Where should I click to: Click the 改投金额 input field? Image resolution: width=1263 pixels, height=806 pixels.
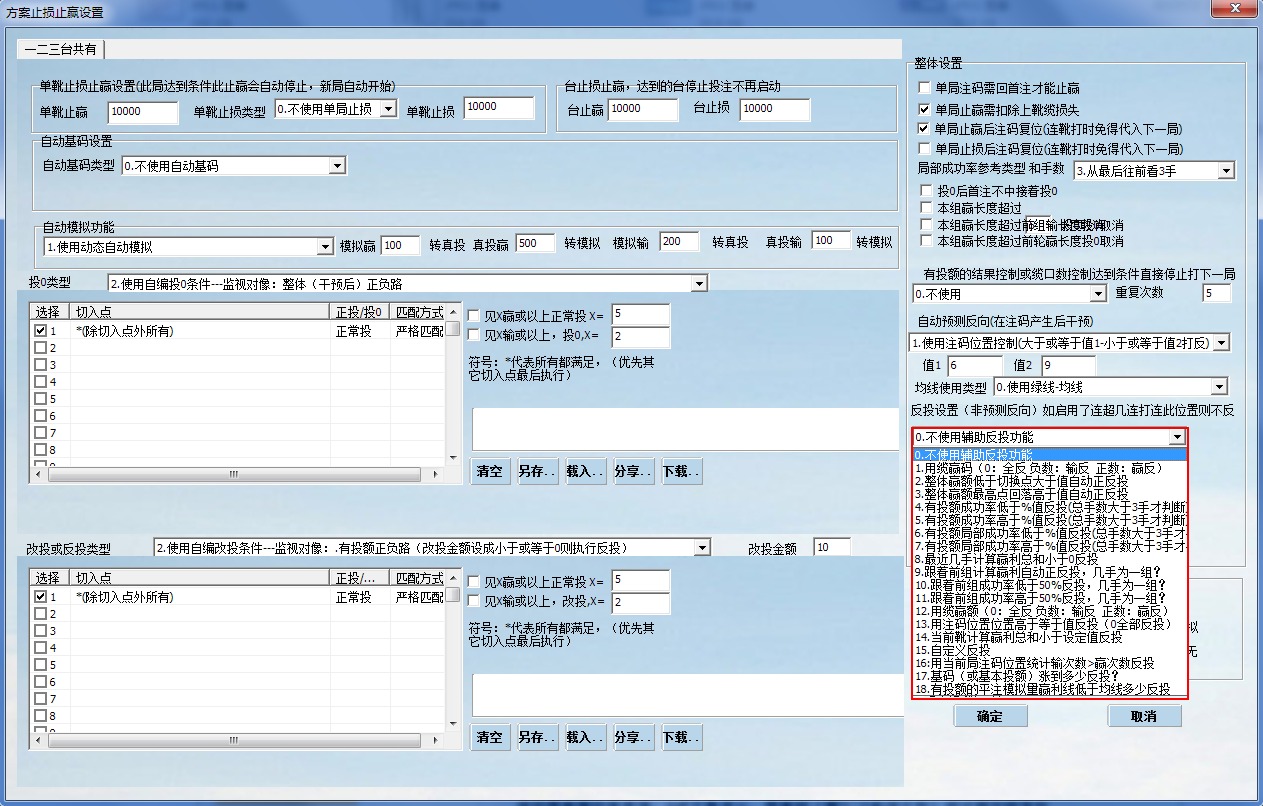pos(837,547)
